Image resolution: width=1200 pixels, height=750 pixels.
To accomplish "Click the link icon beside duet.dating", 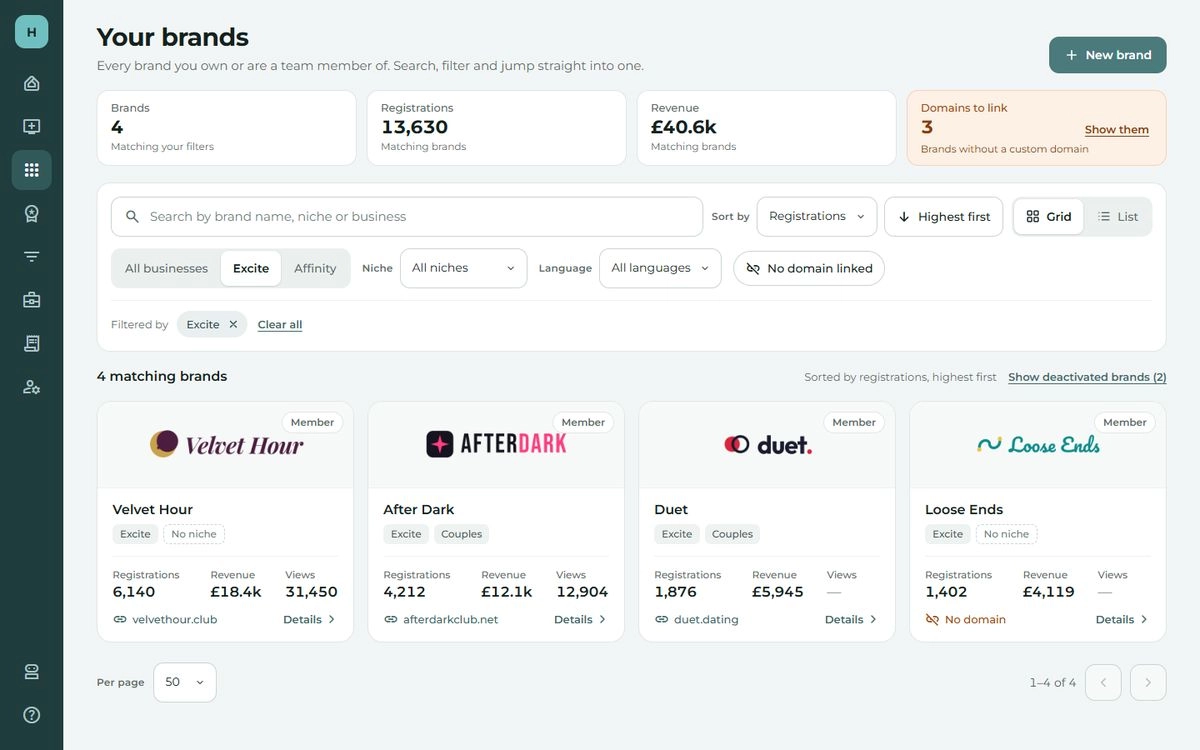I will [x=662, y=620].
